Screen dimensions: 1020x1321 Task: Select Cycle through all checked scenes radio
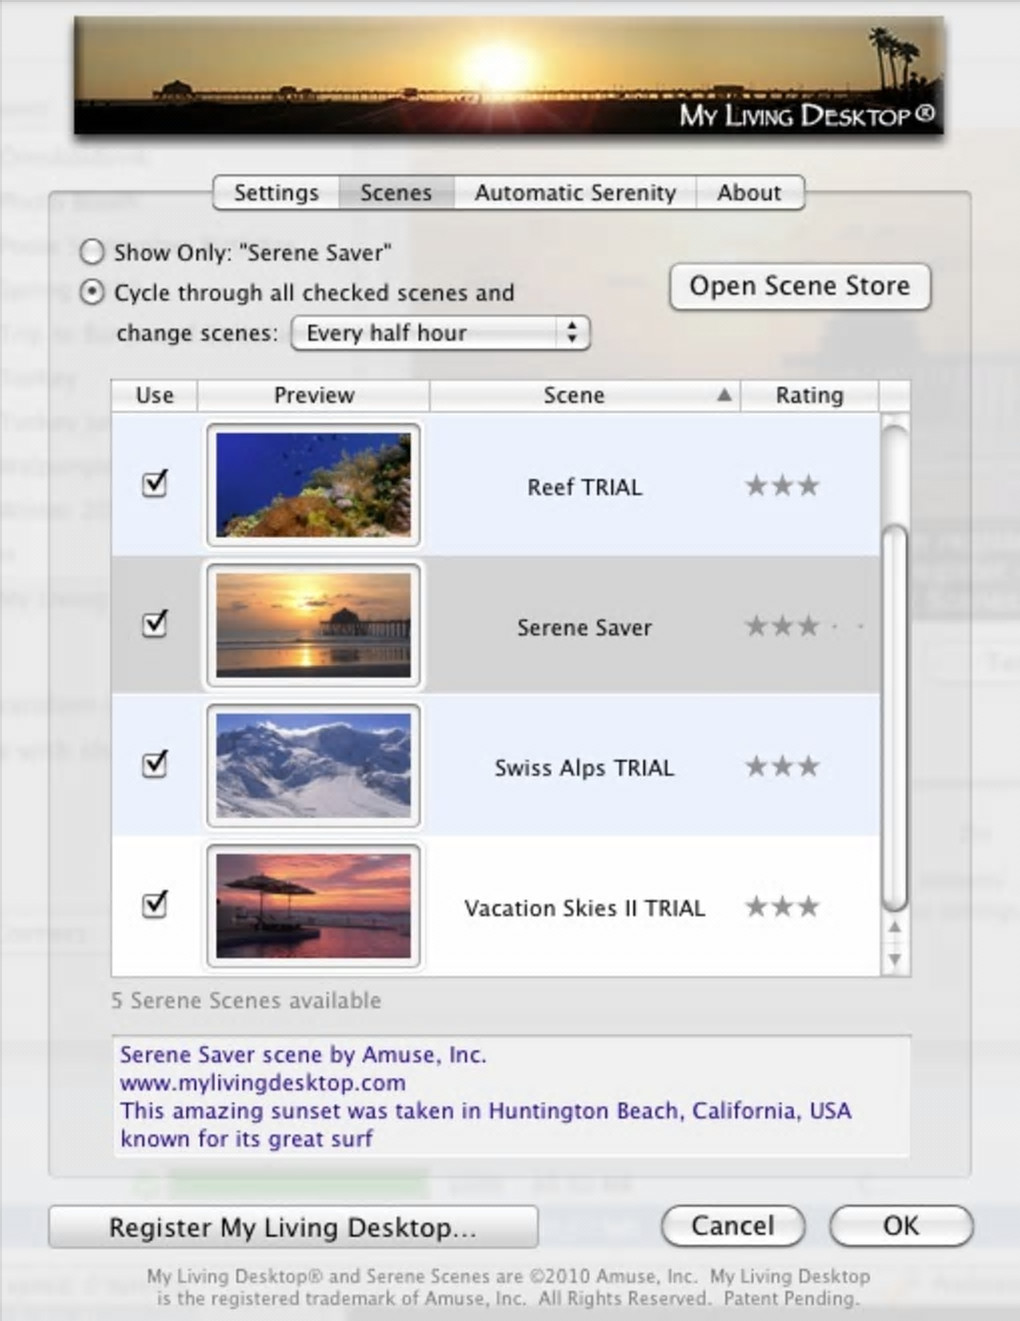(x=92, y=292)
